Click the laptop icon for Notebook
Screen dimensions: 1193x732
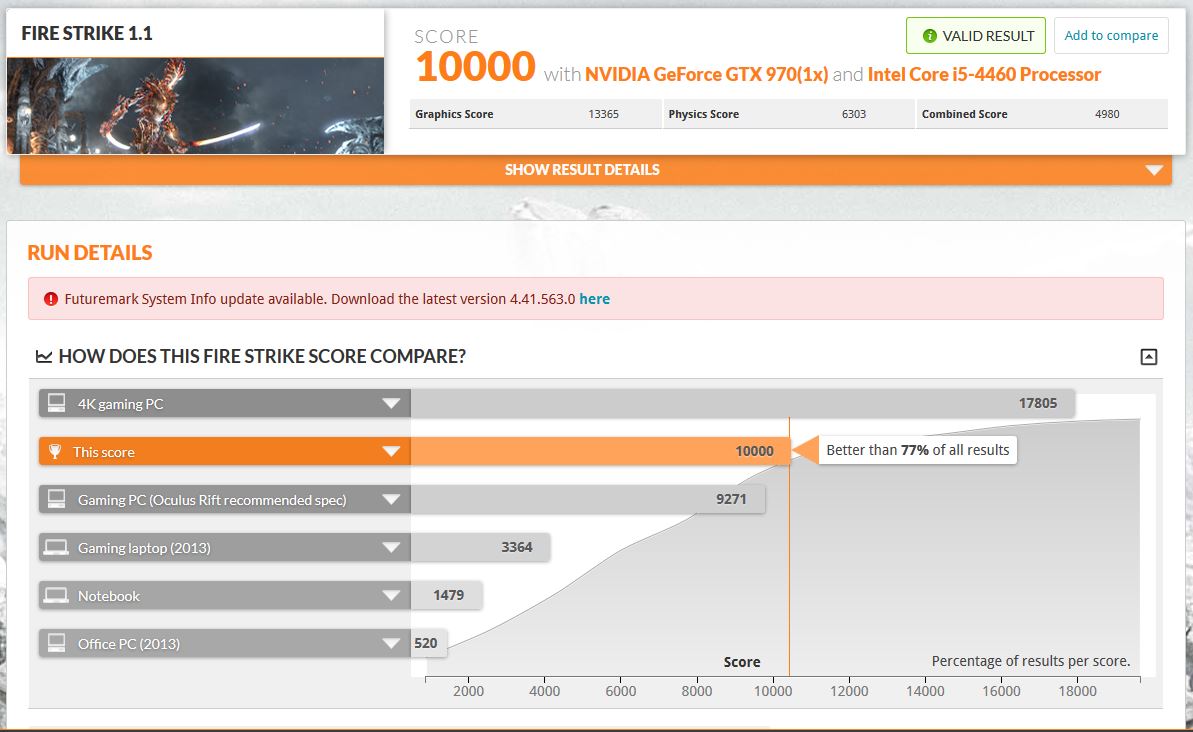tap(56, 595)
